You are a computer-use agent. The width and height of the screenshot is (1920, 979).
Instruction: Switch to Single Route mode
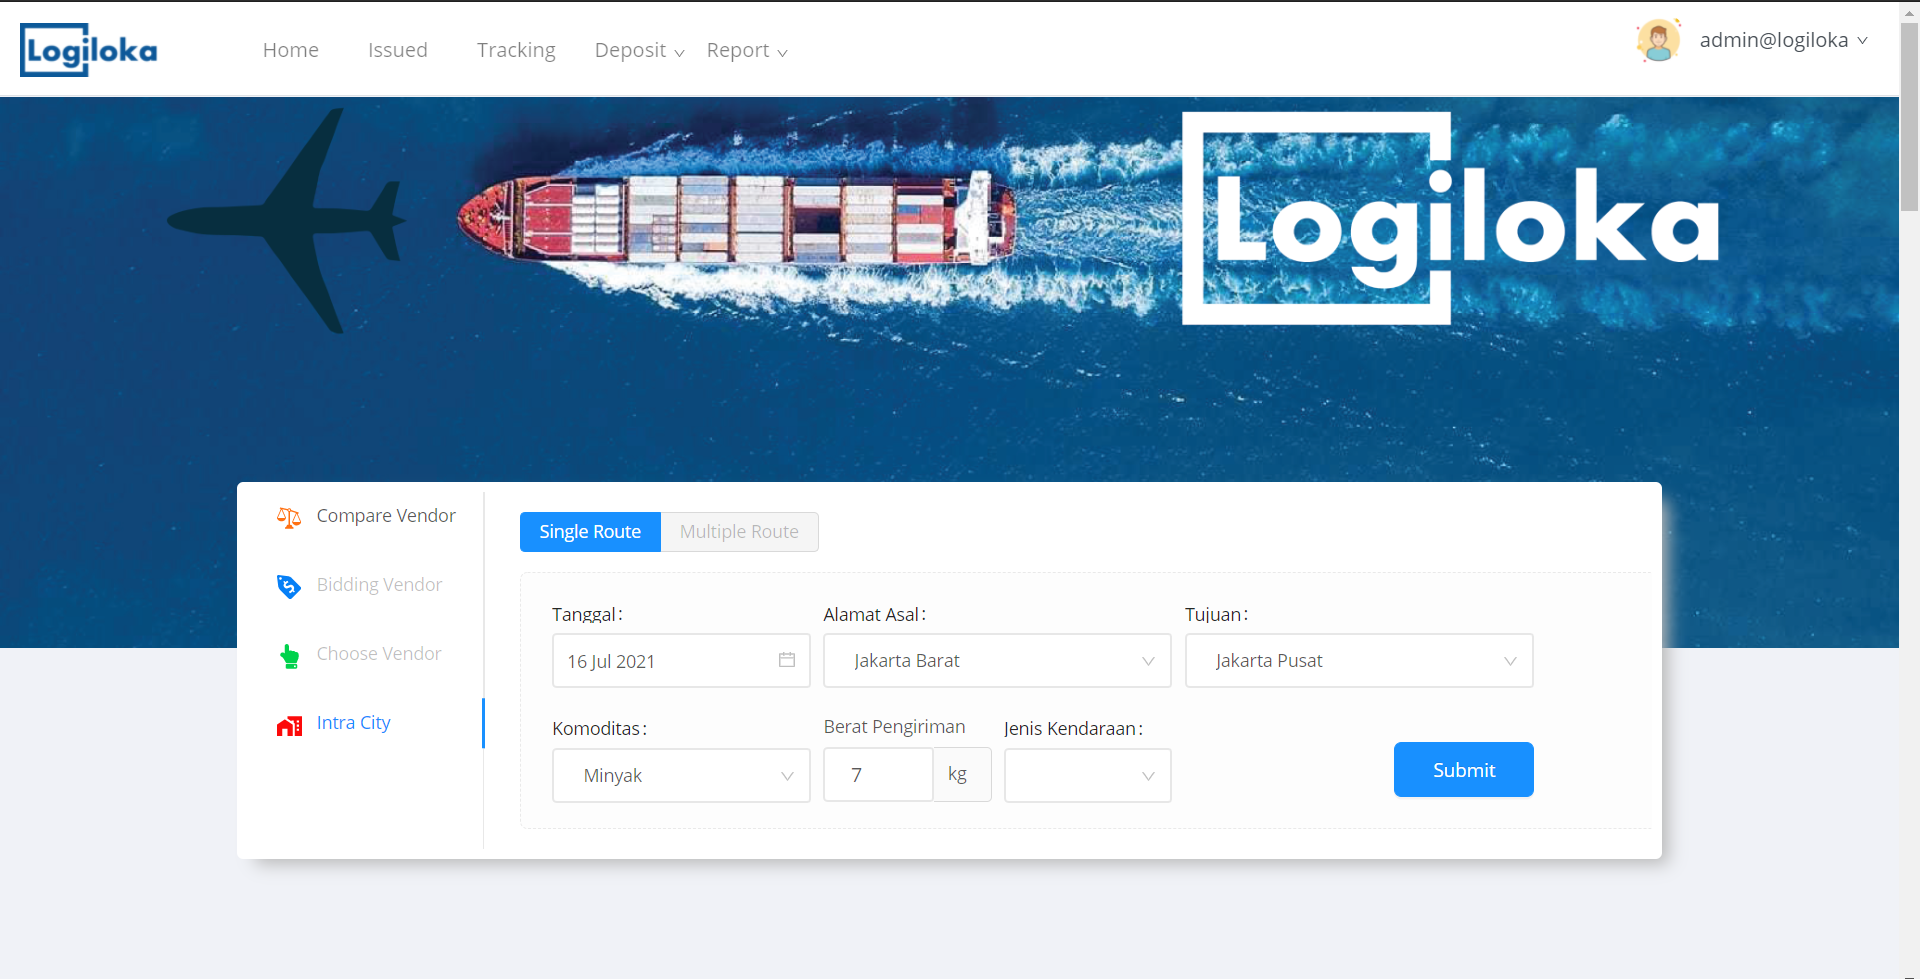(590, 532)
